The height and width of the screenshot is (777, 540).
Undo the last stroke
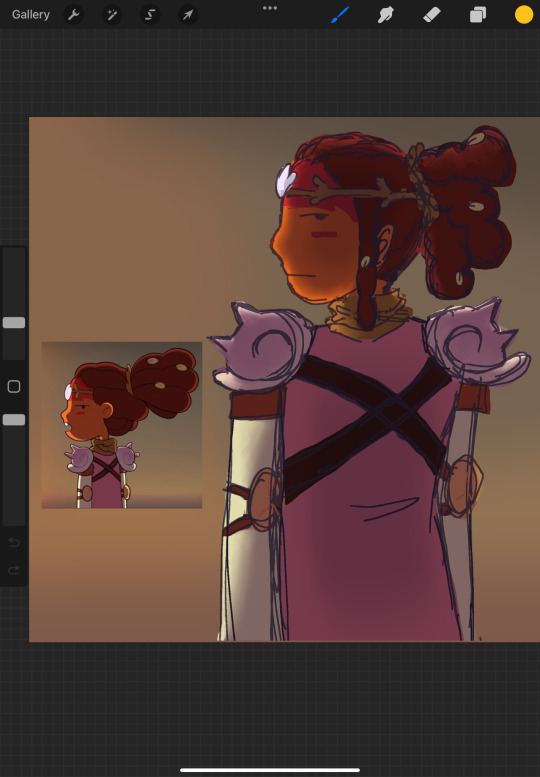(14, 543)
